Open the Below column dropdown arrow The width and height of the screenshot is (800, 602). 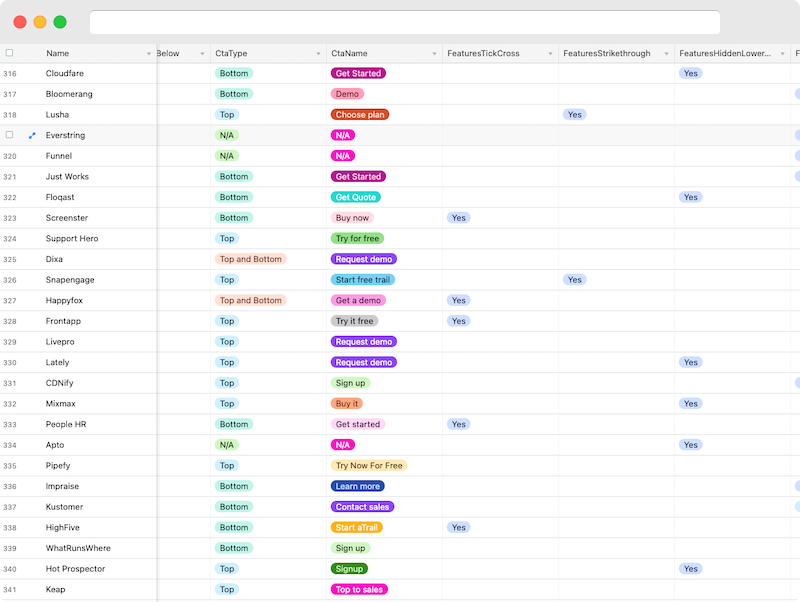coord(202,54)
